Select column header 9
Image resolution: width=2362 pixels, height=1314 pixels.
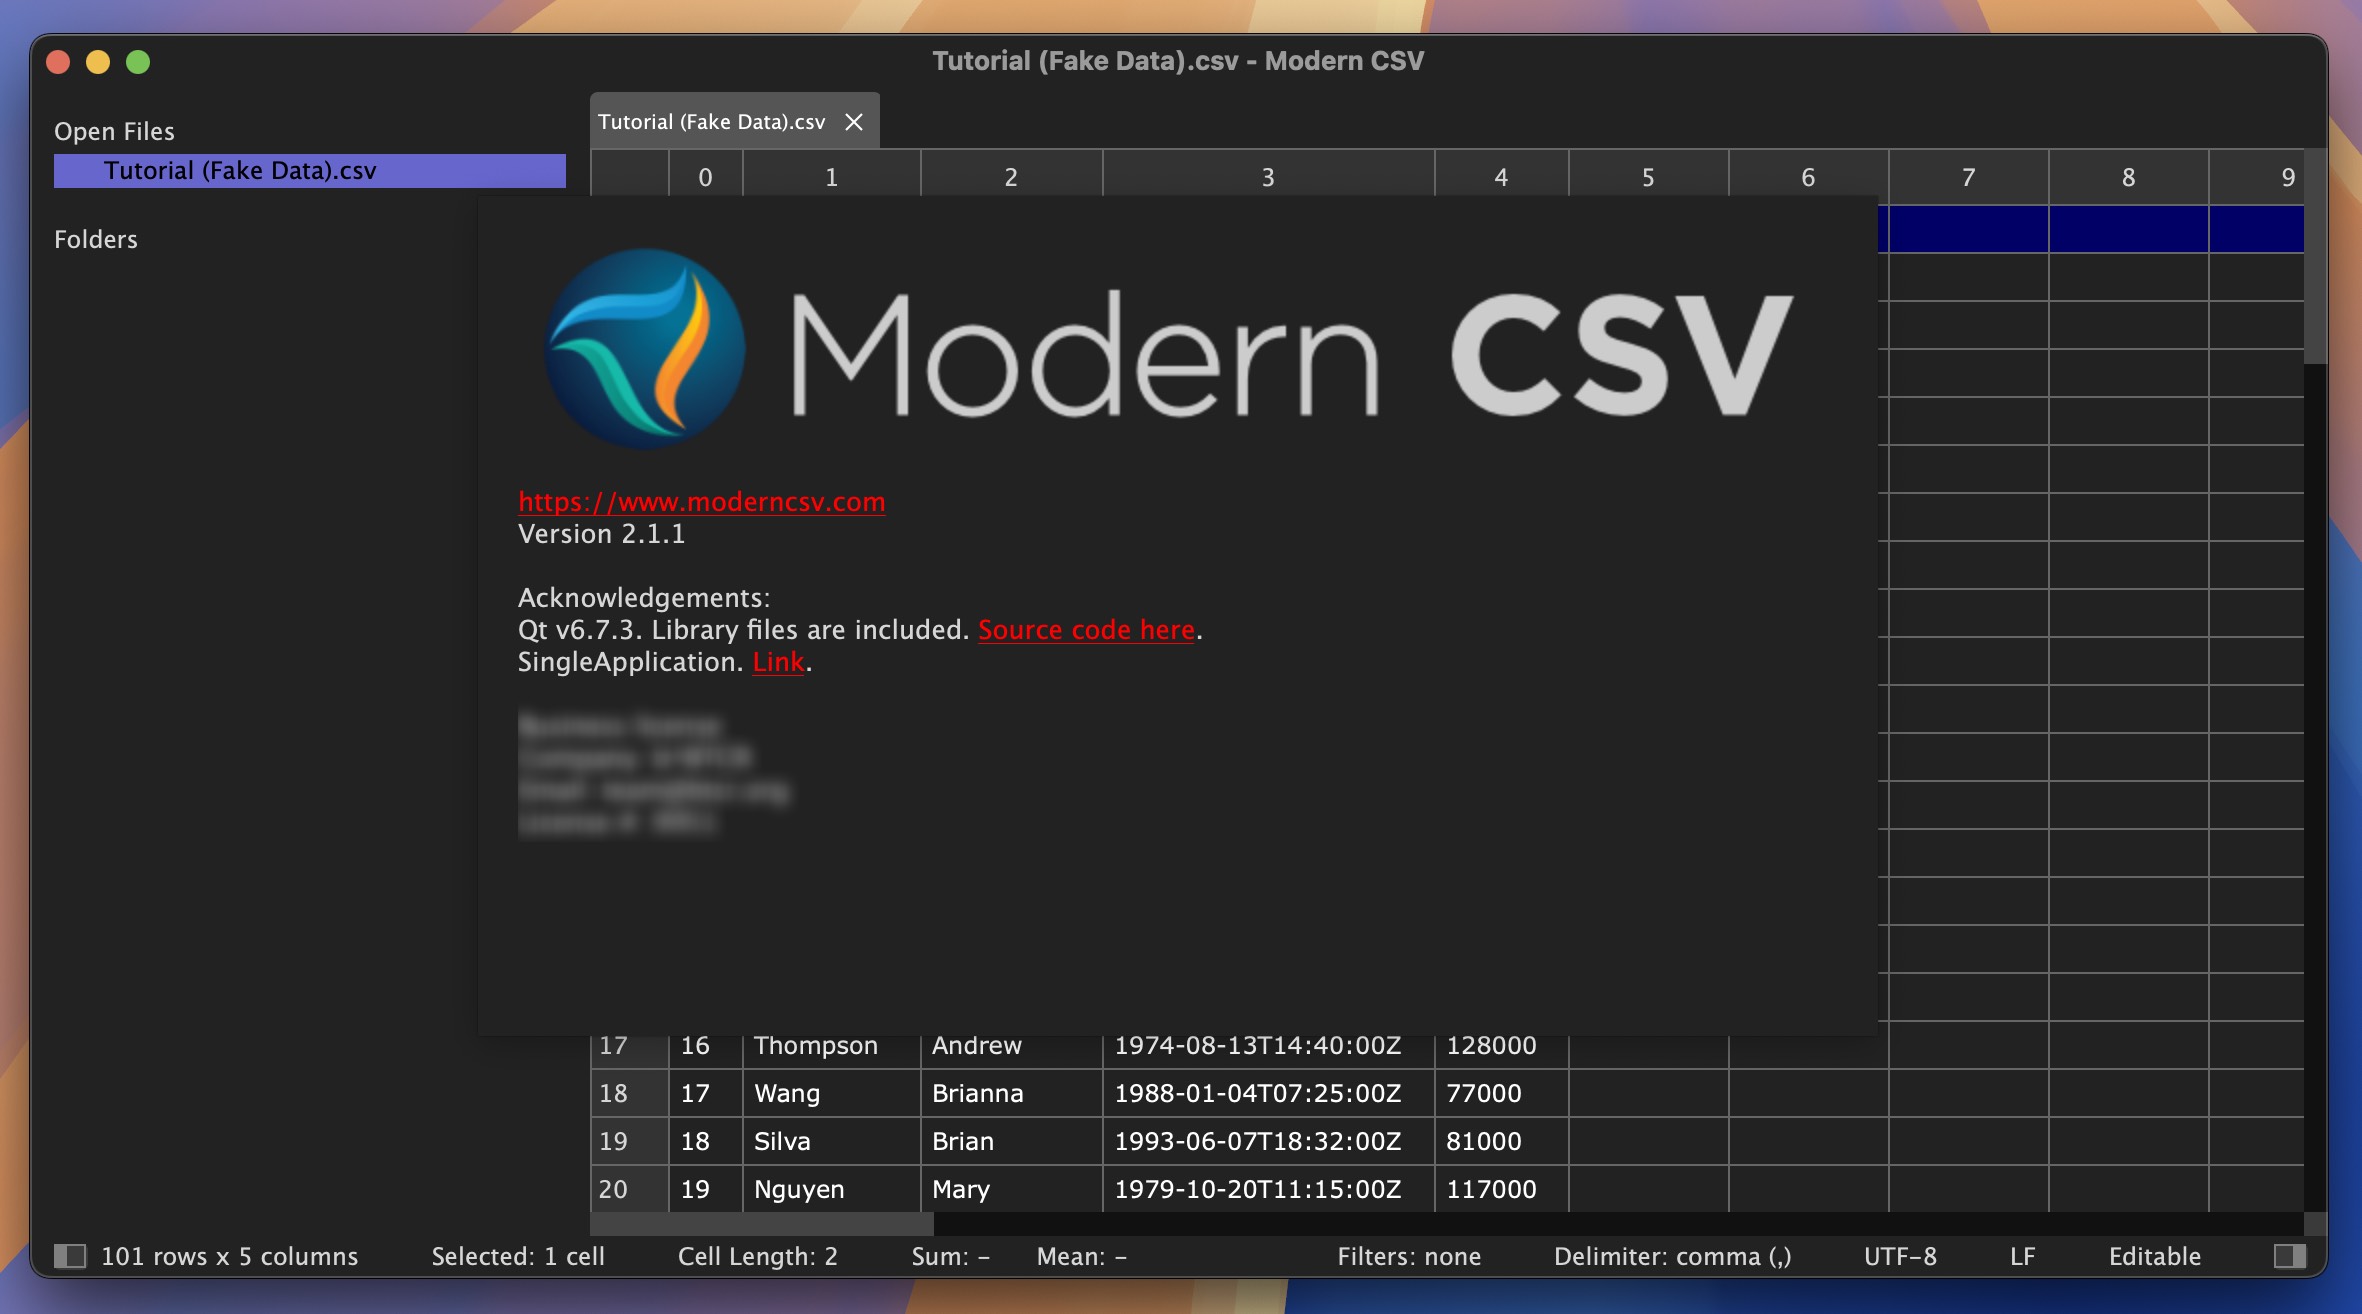(2257, 177)
